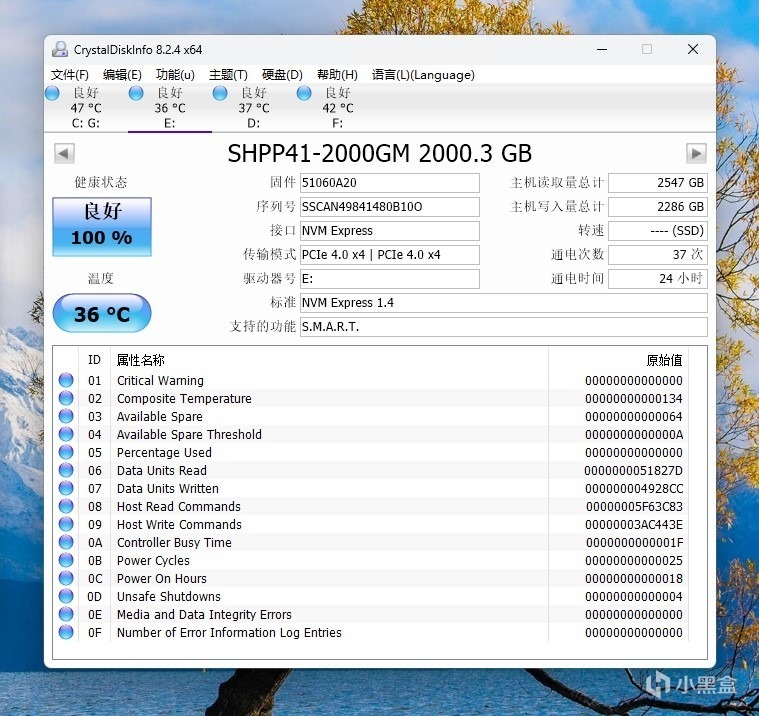
Task: Go to next disk with right arrow
Action: coord(696,153)
